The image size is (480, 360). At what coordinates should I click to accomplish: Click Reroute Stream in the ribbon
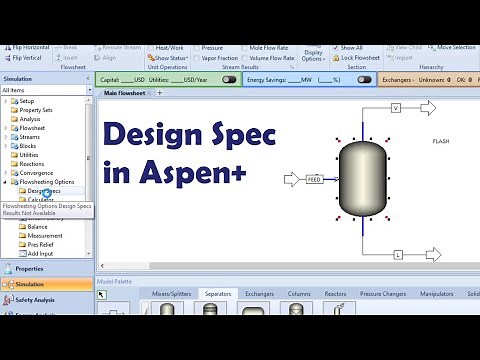click(118, 48)
